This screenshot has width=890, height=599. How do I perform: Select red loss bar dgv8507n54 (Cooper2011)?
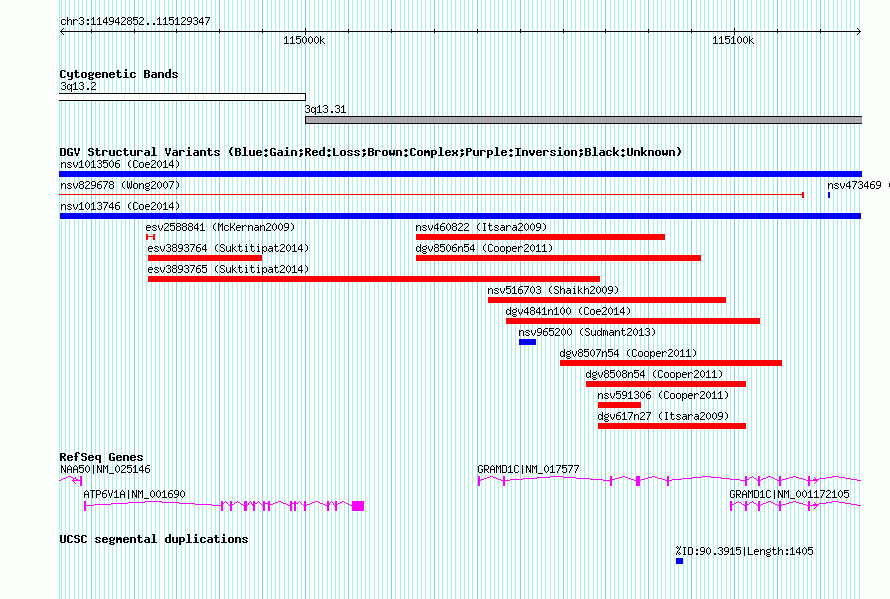(x=671, y=363)
